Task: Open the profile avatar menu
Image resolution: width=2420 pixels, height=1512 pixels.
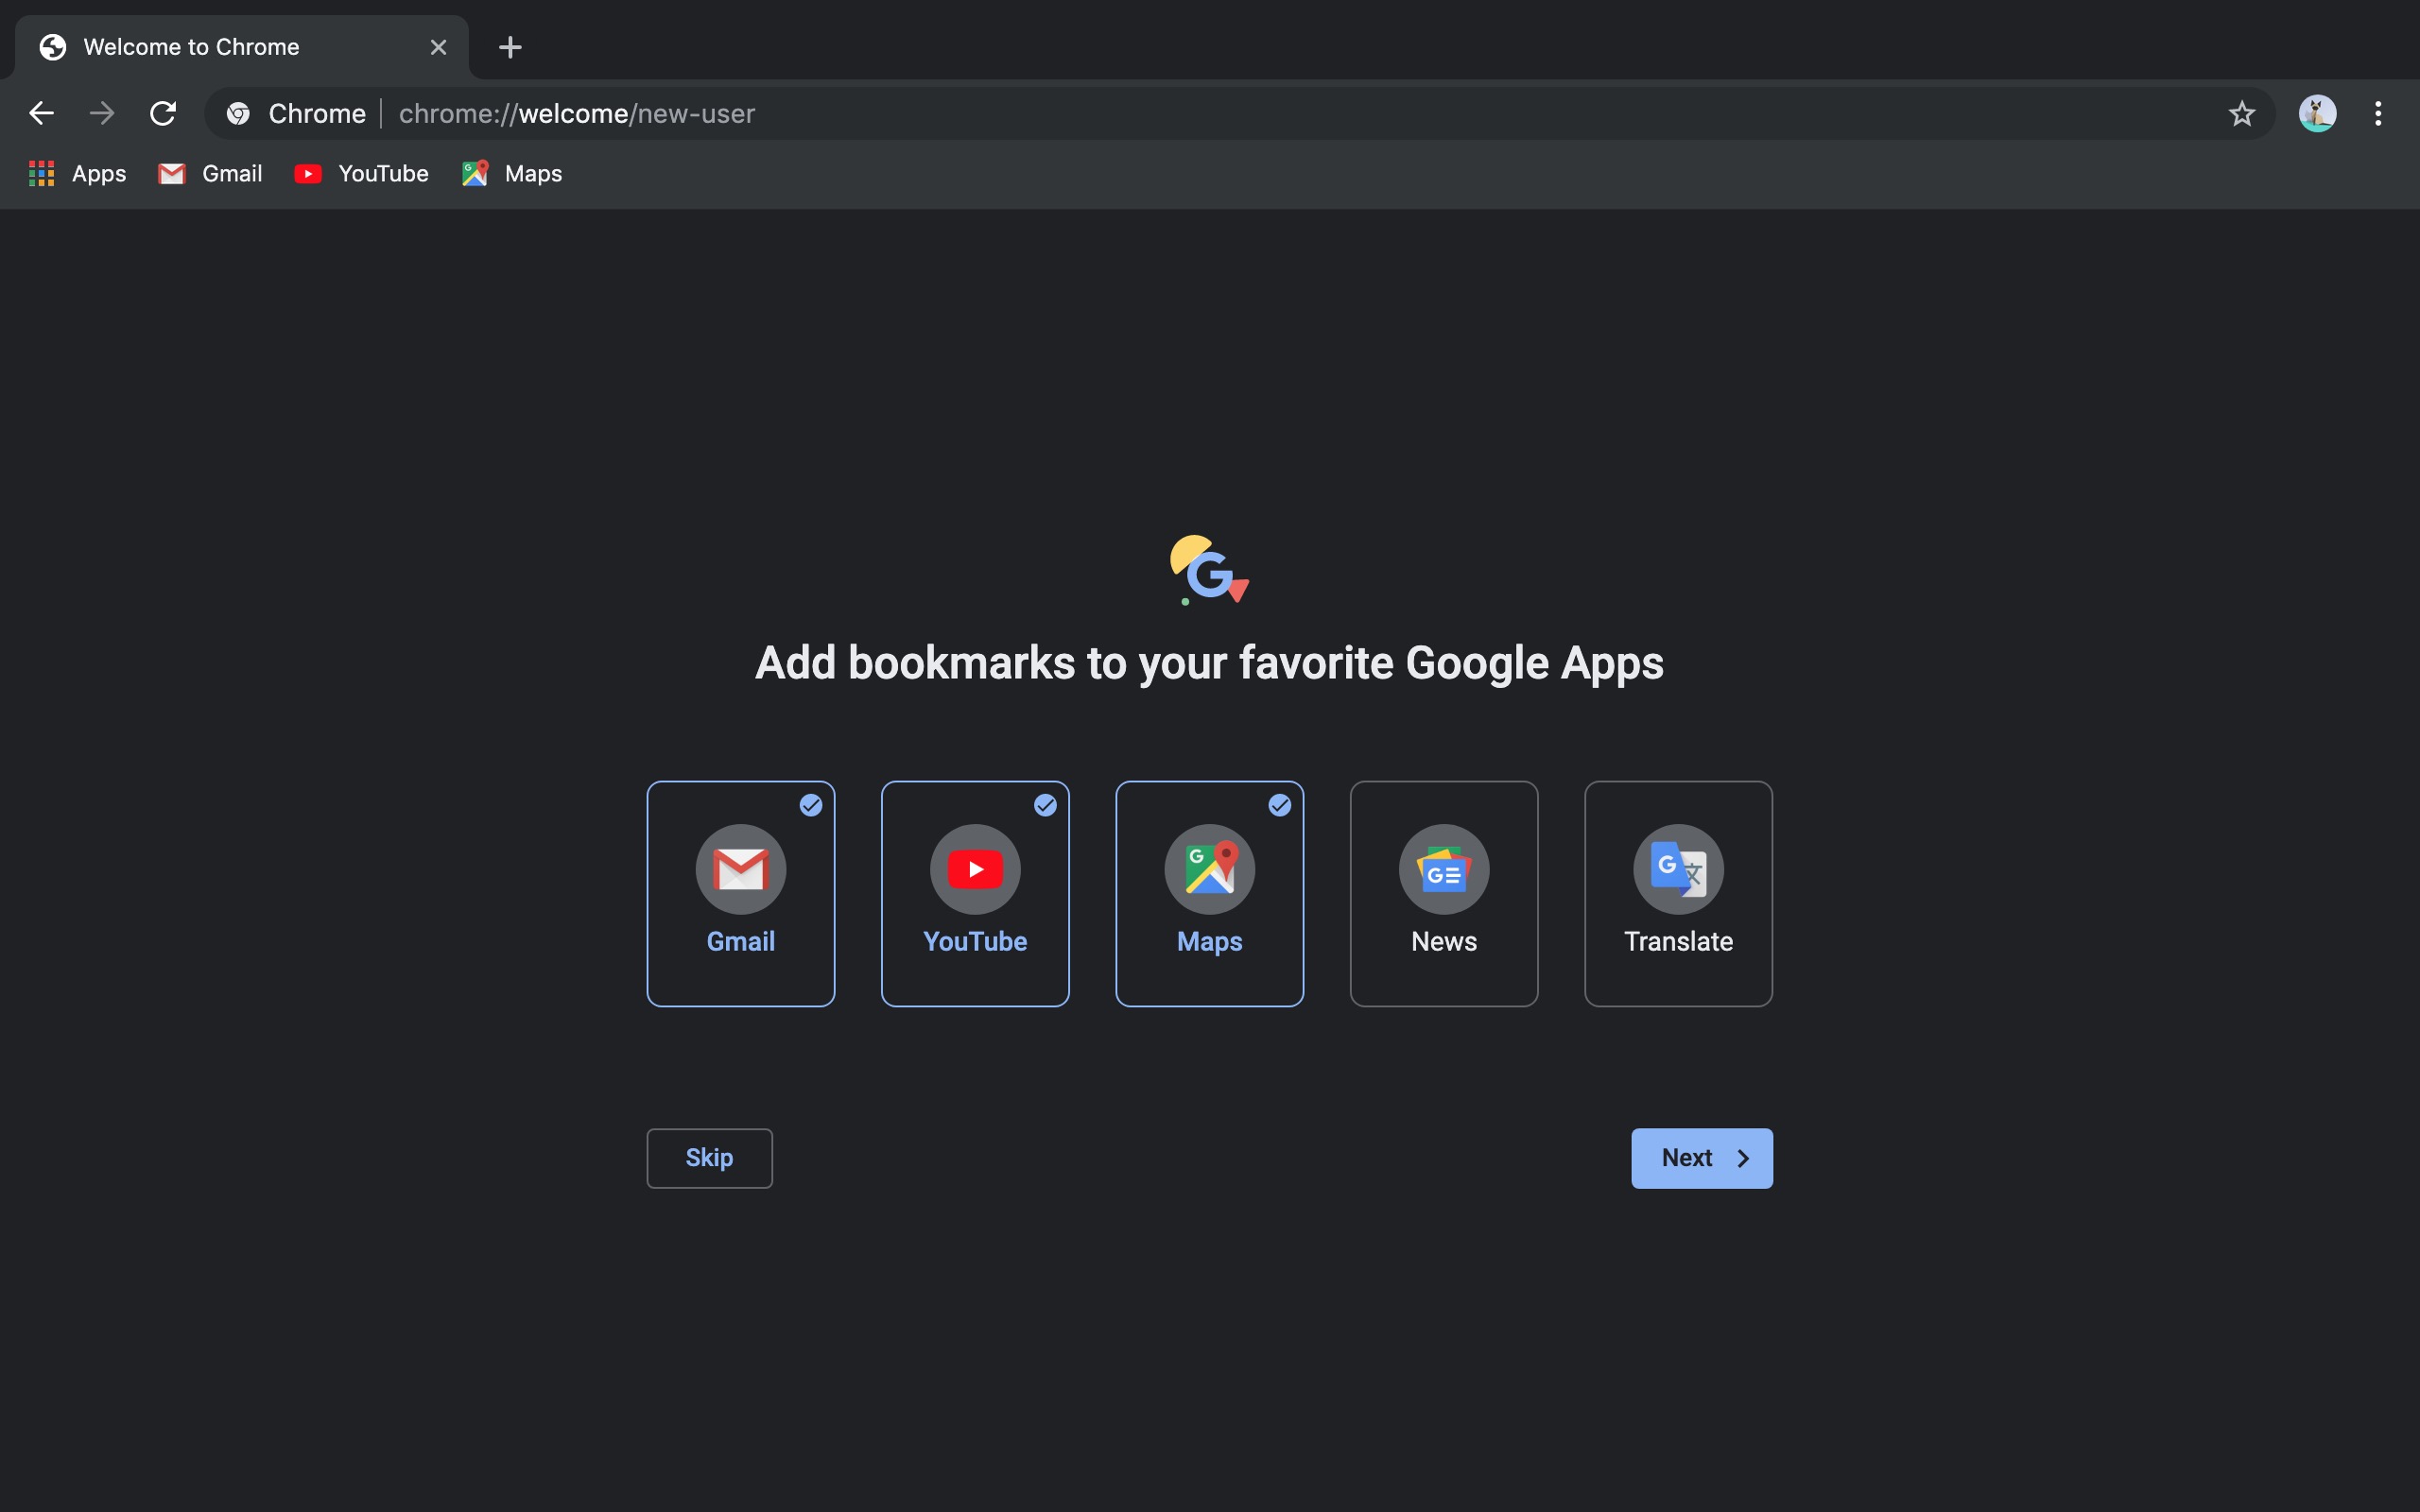Action: [x=2318, y=113]
